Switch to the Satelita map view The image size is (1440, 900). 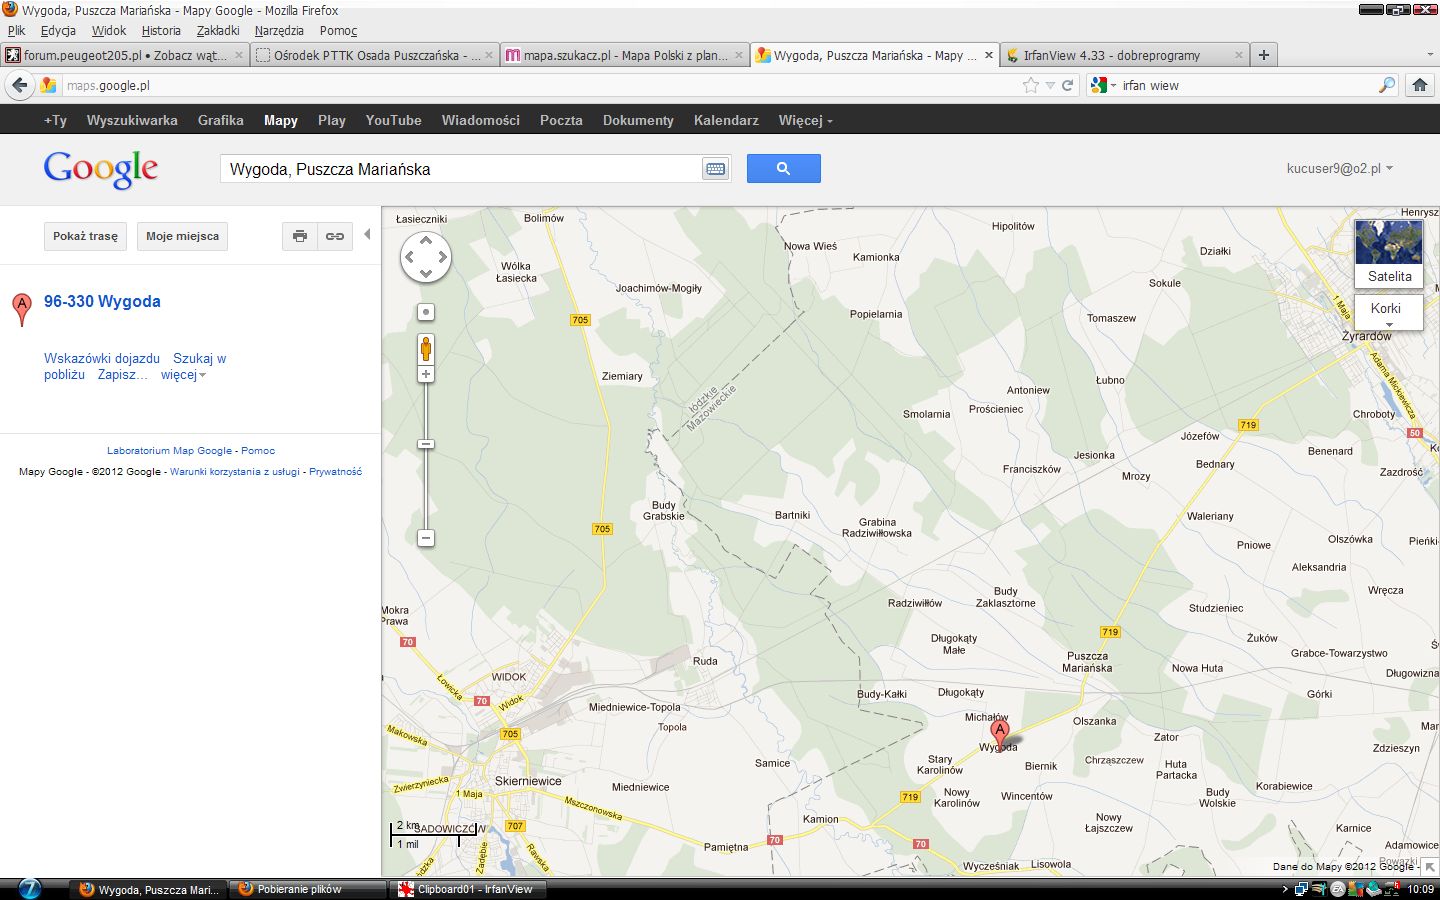click(1388, 253)
